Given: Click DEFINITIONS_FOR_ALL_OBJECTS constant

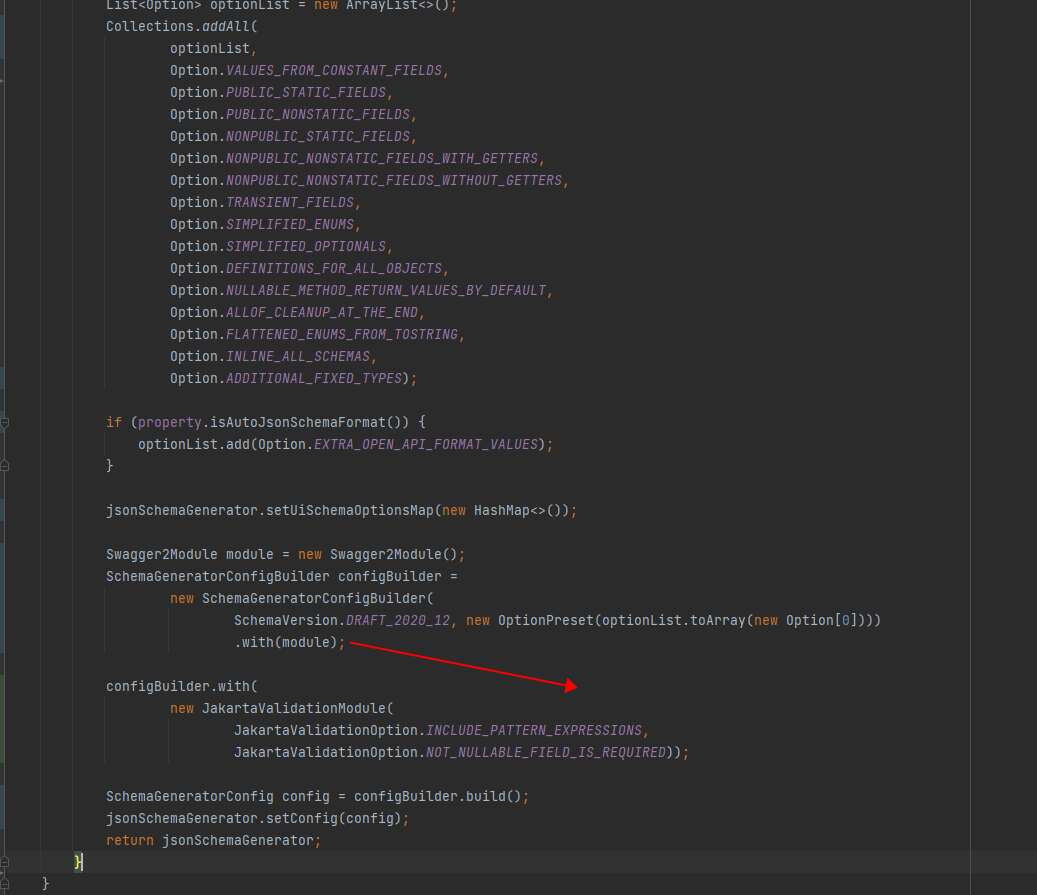Looking at the screenshot, I should click(x=334, y=268).
